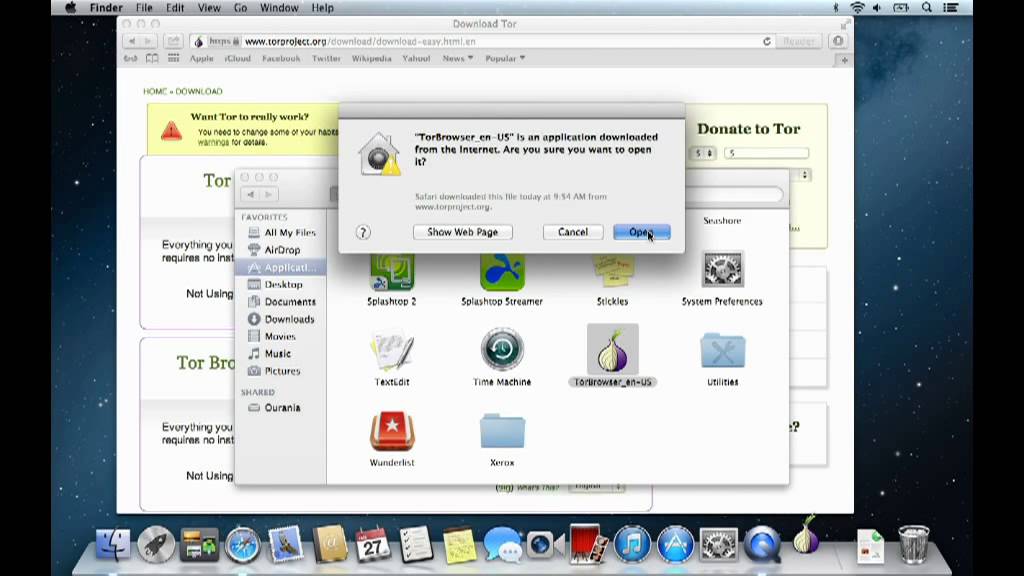Image resolution: width=1024 pixels, height=576 pixels.
Task: Open the Finder menu
Action: [x=106, y=8]
